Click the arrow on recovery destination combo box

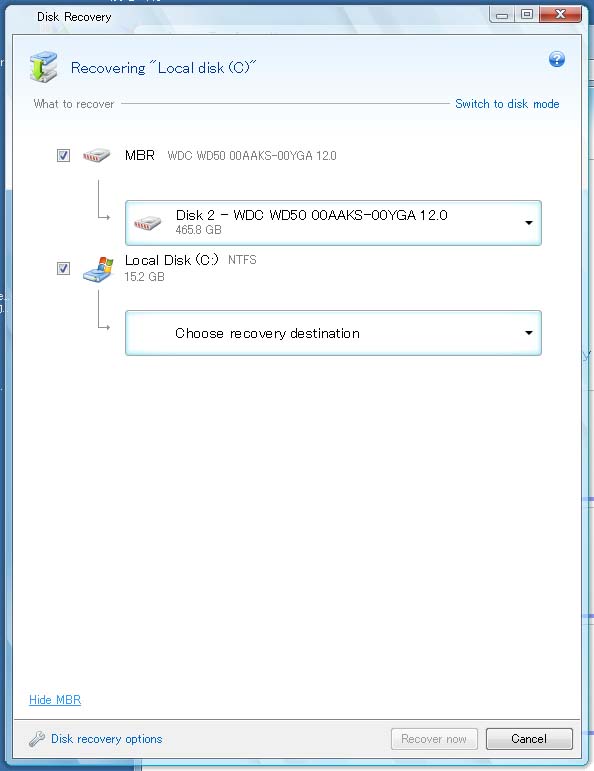(x=529, y=333)
